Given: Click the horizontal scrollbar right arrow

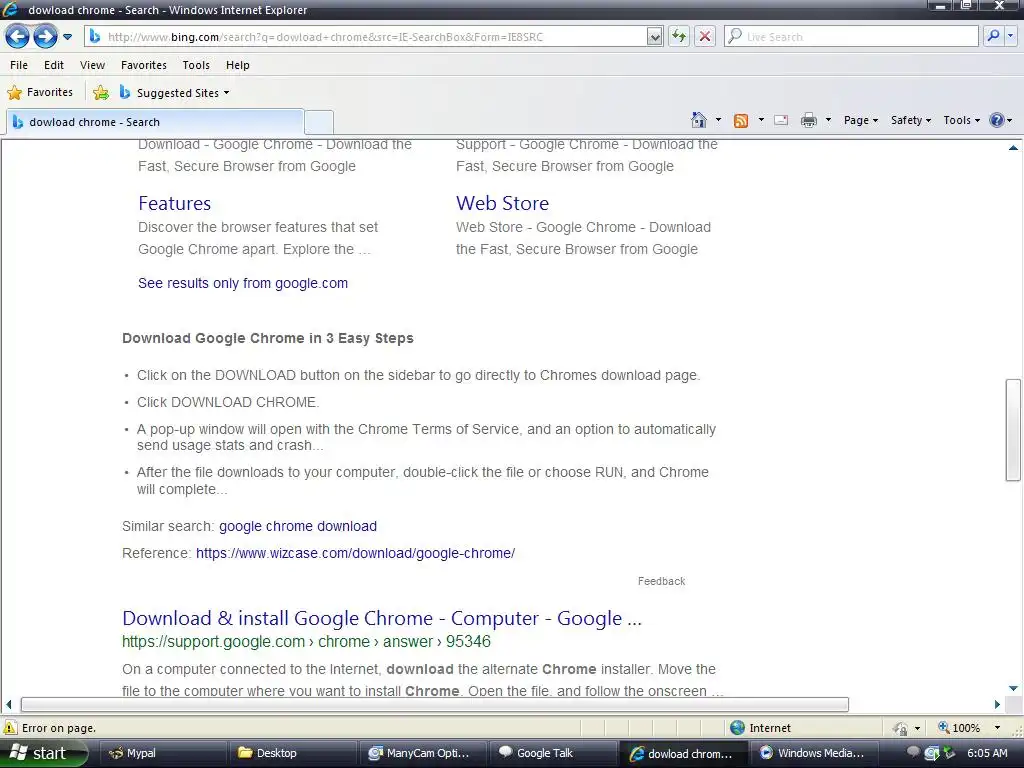Looking at the screenshot, I should (997, 704).
